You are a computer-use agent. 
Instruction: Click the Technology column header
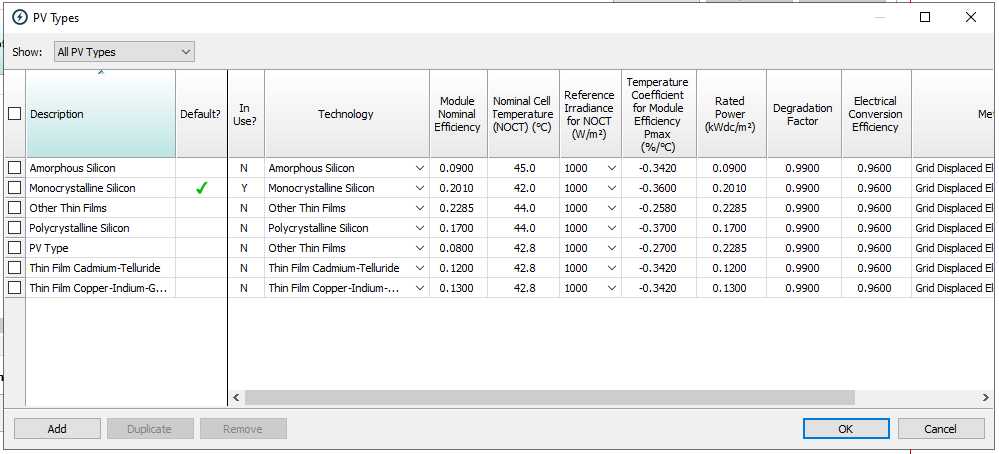pos(346,114)
